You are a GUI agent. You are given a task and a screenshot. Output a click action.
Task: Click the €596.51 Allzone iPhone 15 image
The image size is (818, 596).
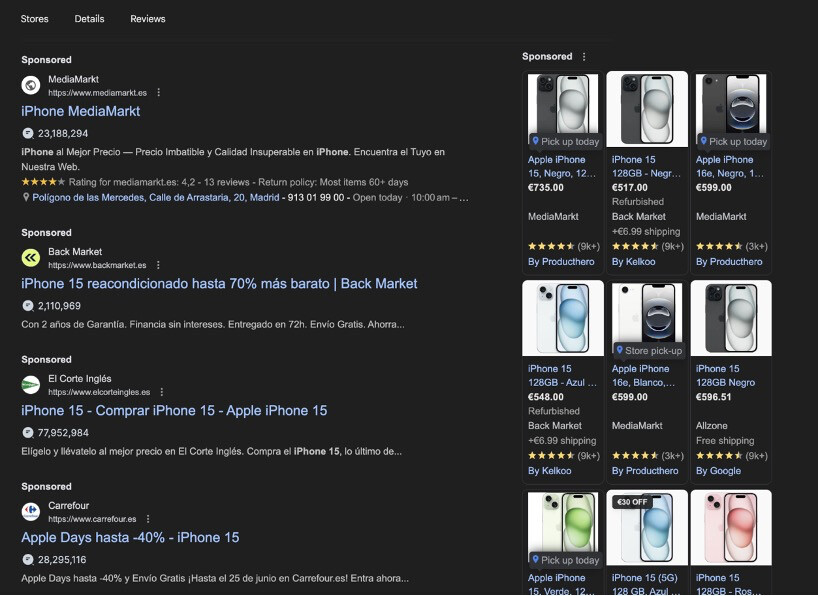point(731,318)
